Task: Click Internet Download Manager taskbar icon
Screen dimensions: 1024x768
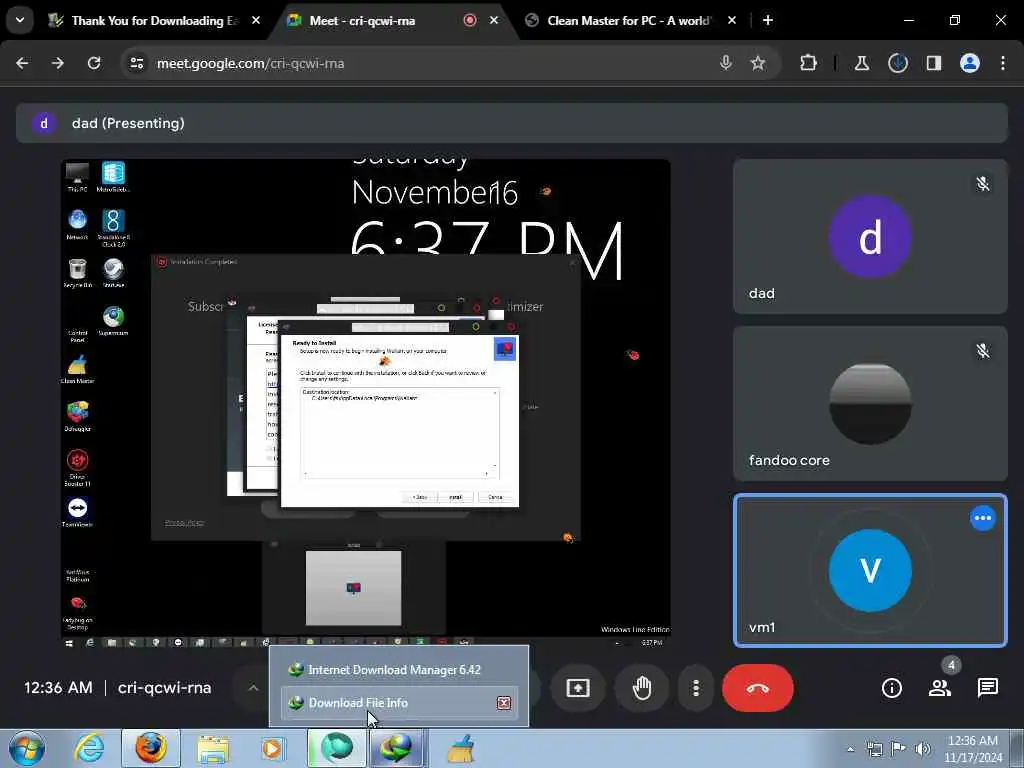Action: coord(397,748)
